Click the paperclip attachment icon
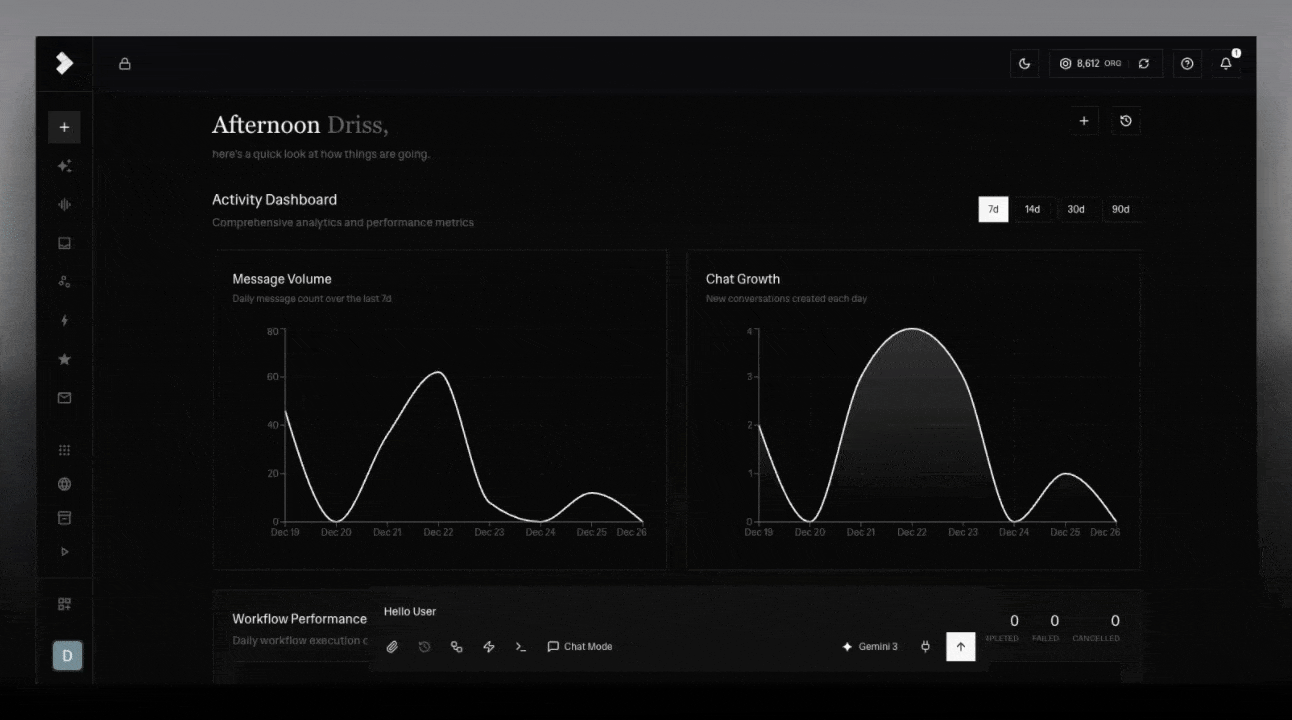 [x=392, y=647]
